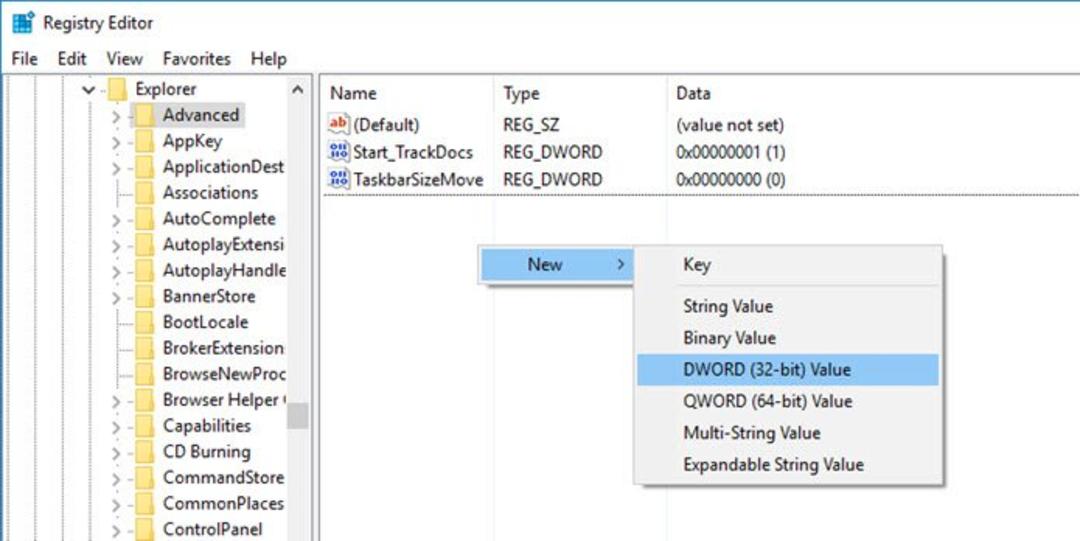Click the Registry Editor app icon
Viewport: 1080px width, 541px height.
pos(23,22)
